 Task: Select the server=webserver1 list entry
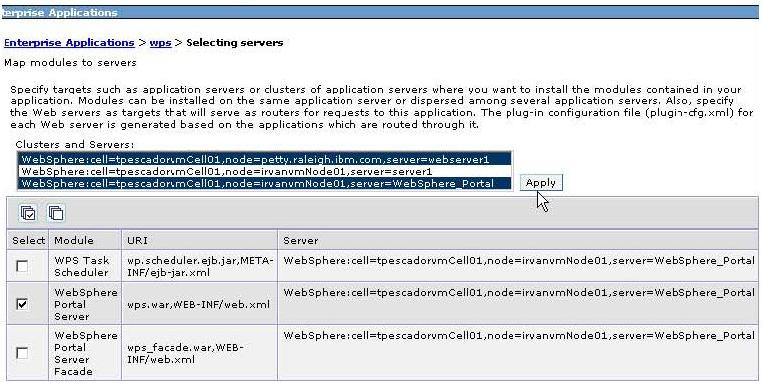click(x=265, y=160)
